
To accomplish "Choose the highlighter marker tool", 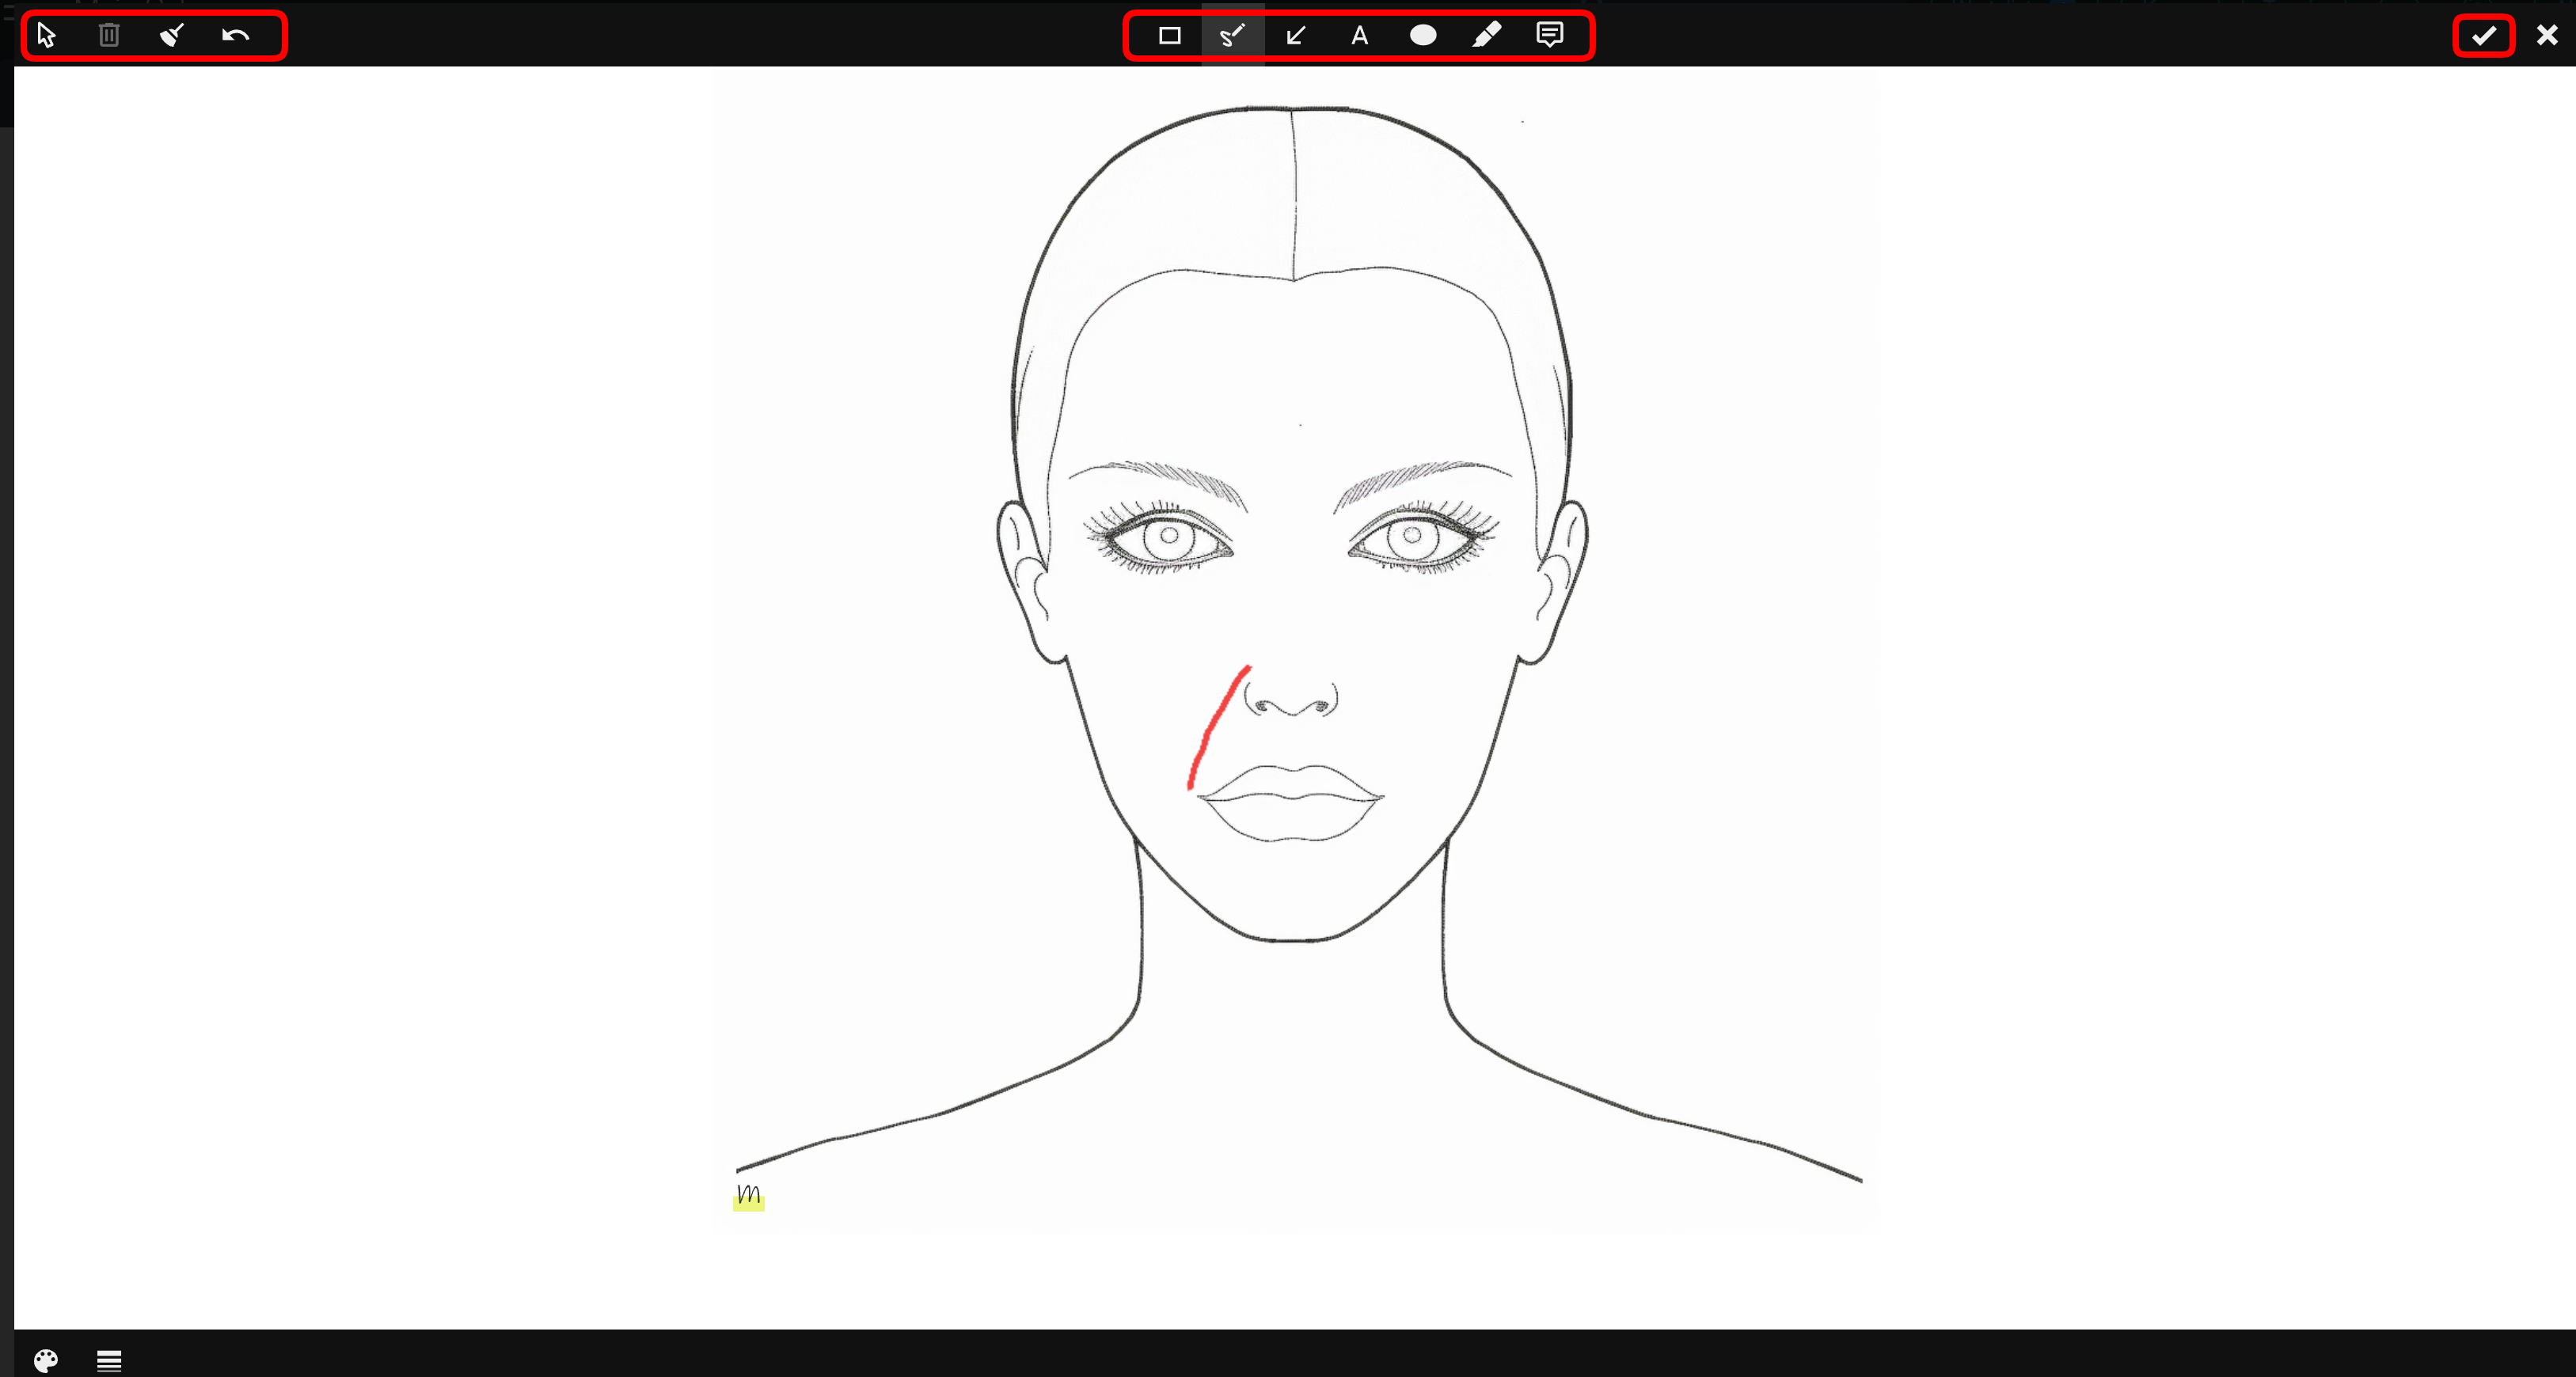I will [x=1487, y=36].
